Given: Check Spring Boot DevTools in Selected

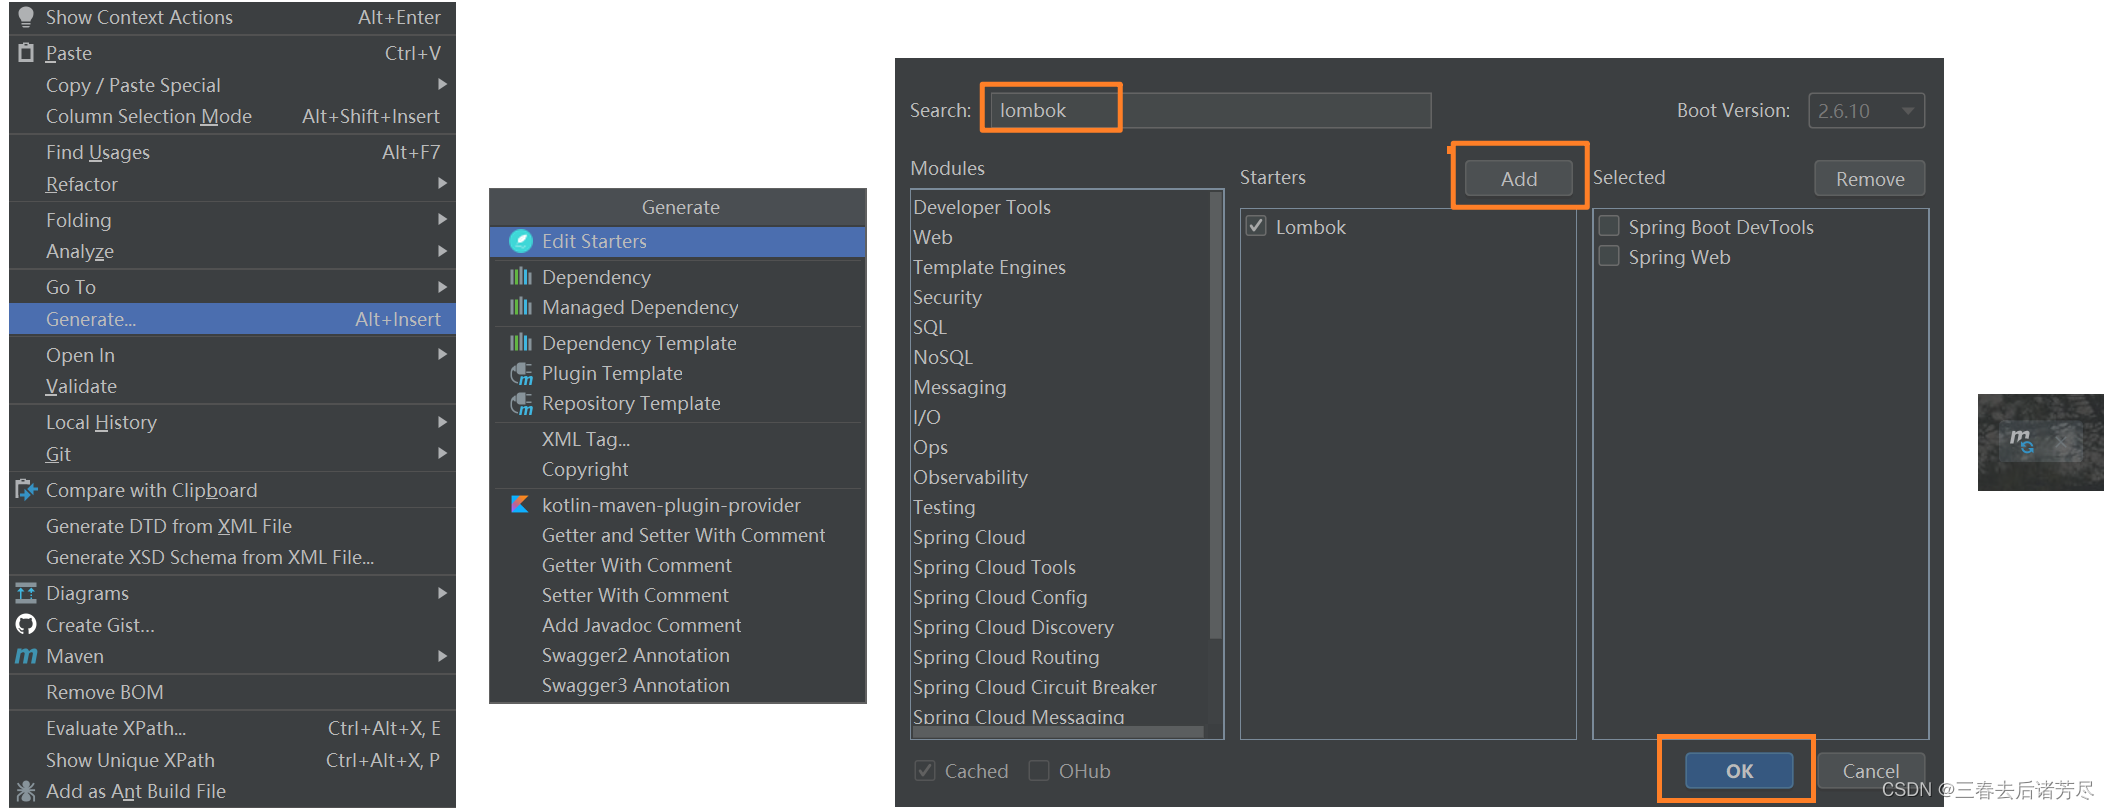Looking at the screenshot, I should pyautogui.click(x=1609, y=226).
